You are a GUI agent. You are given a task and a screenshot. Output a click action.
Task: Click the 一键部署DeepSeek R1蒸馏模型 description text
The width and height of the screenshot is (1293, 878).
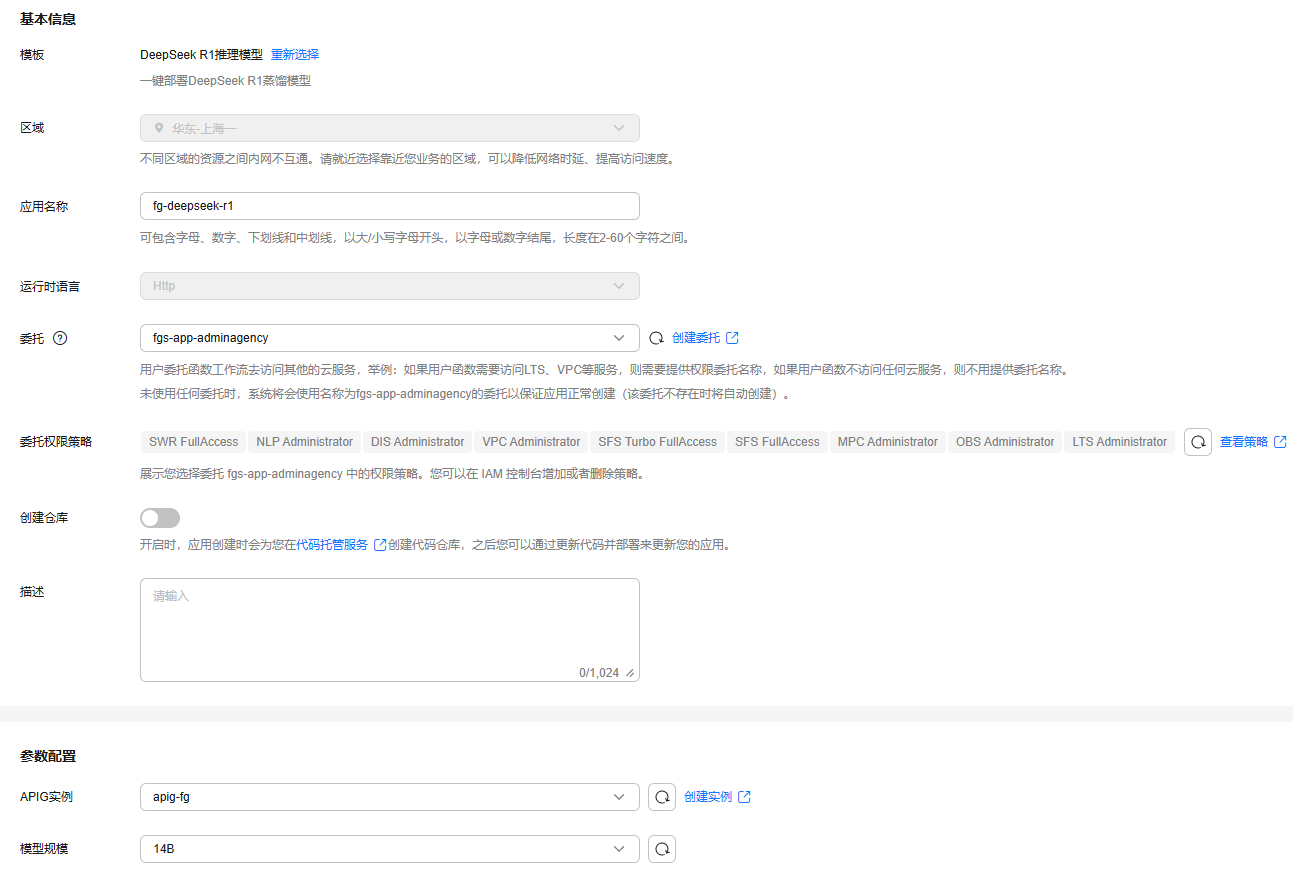pyautogui.click(x=226, y=81)
